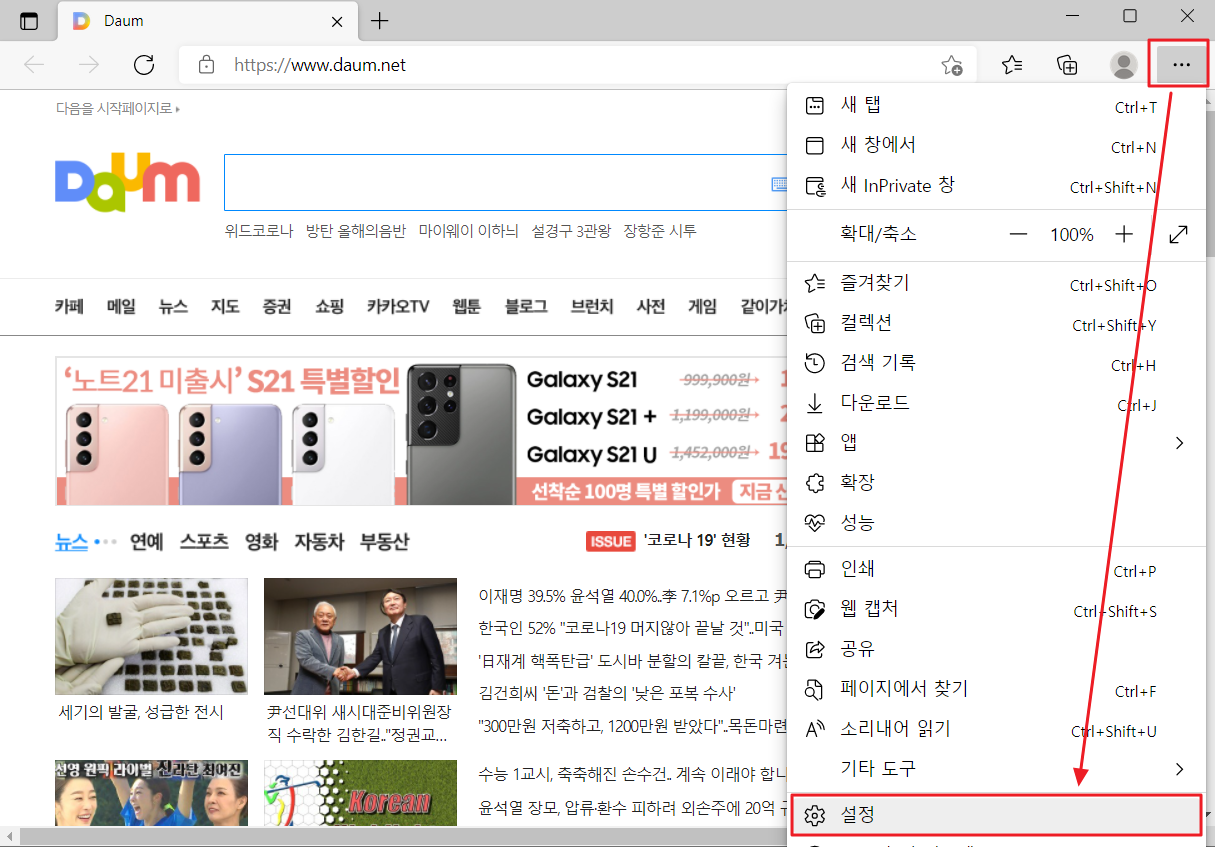Go to 지도 service link
This screenshot has width=1215, height=847.
click(225, 306)
